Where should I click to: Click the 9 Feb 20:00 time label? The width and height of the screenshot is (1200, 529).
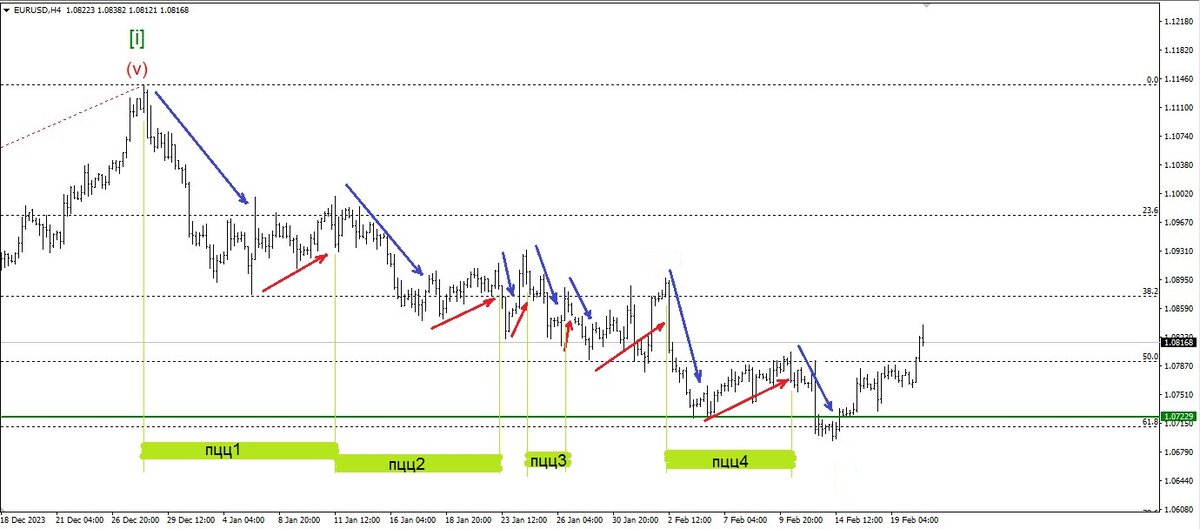802,520
